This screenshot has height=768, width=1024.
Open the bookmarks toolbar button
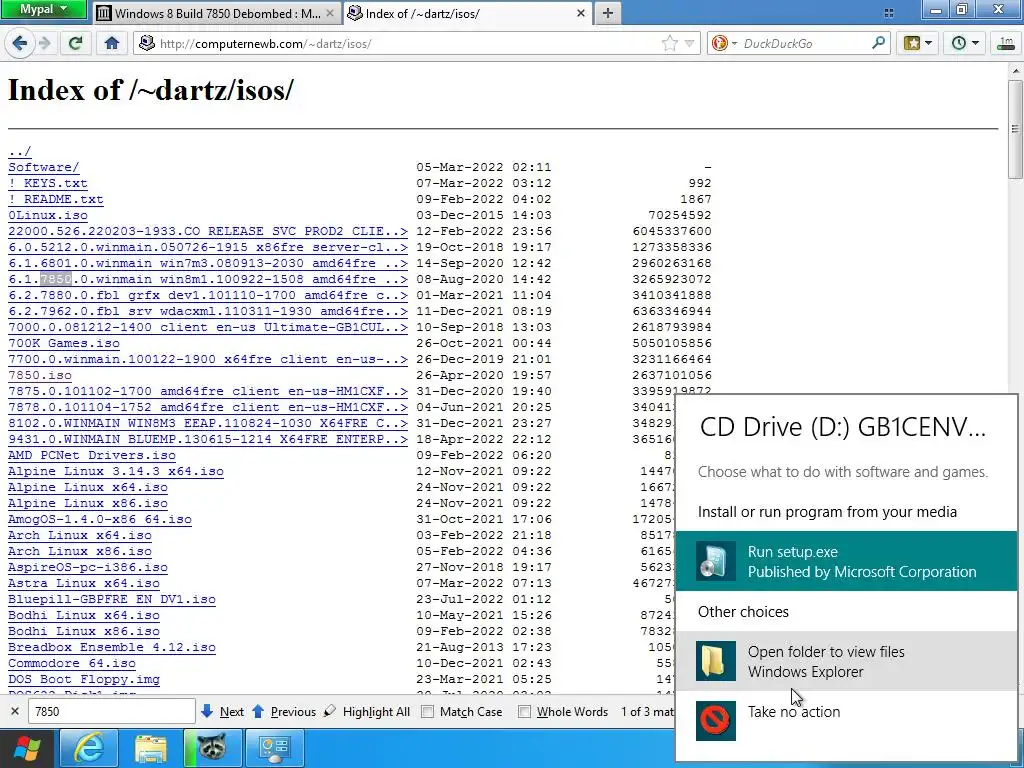918,44
